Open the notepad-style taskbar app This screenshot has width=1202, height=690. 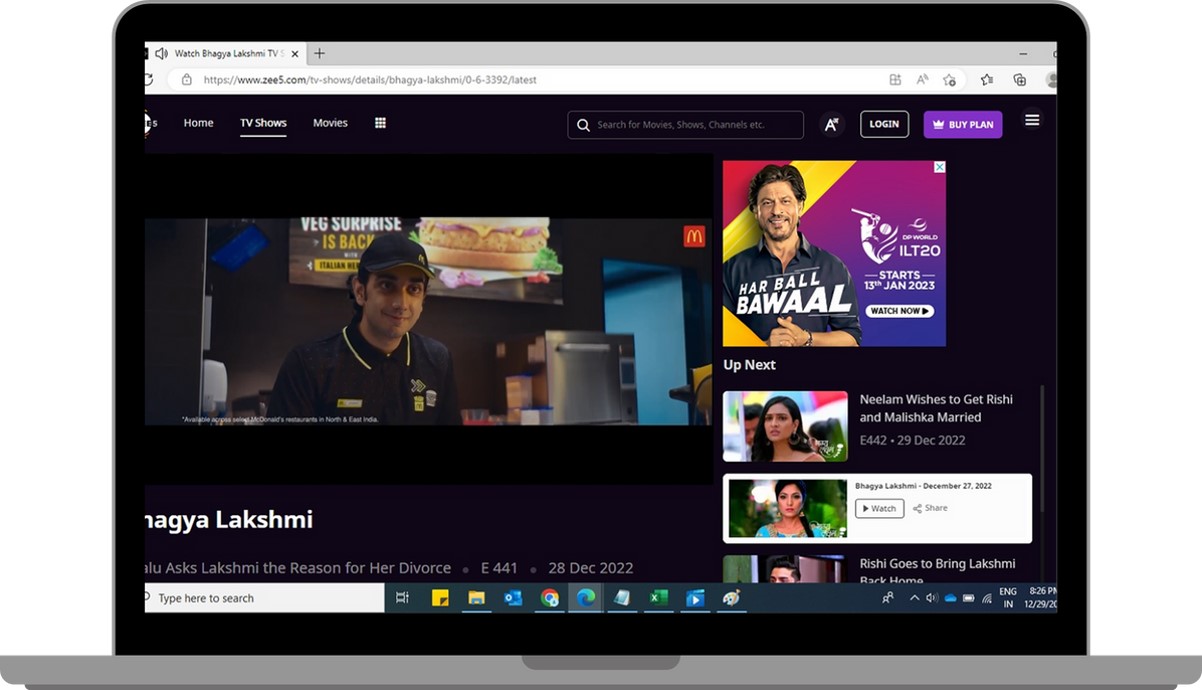622,598
